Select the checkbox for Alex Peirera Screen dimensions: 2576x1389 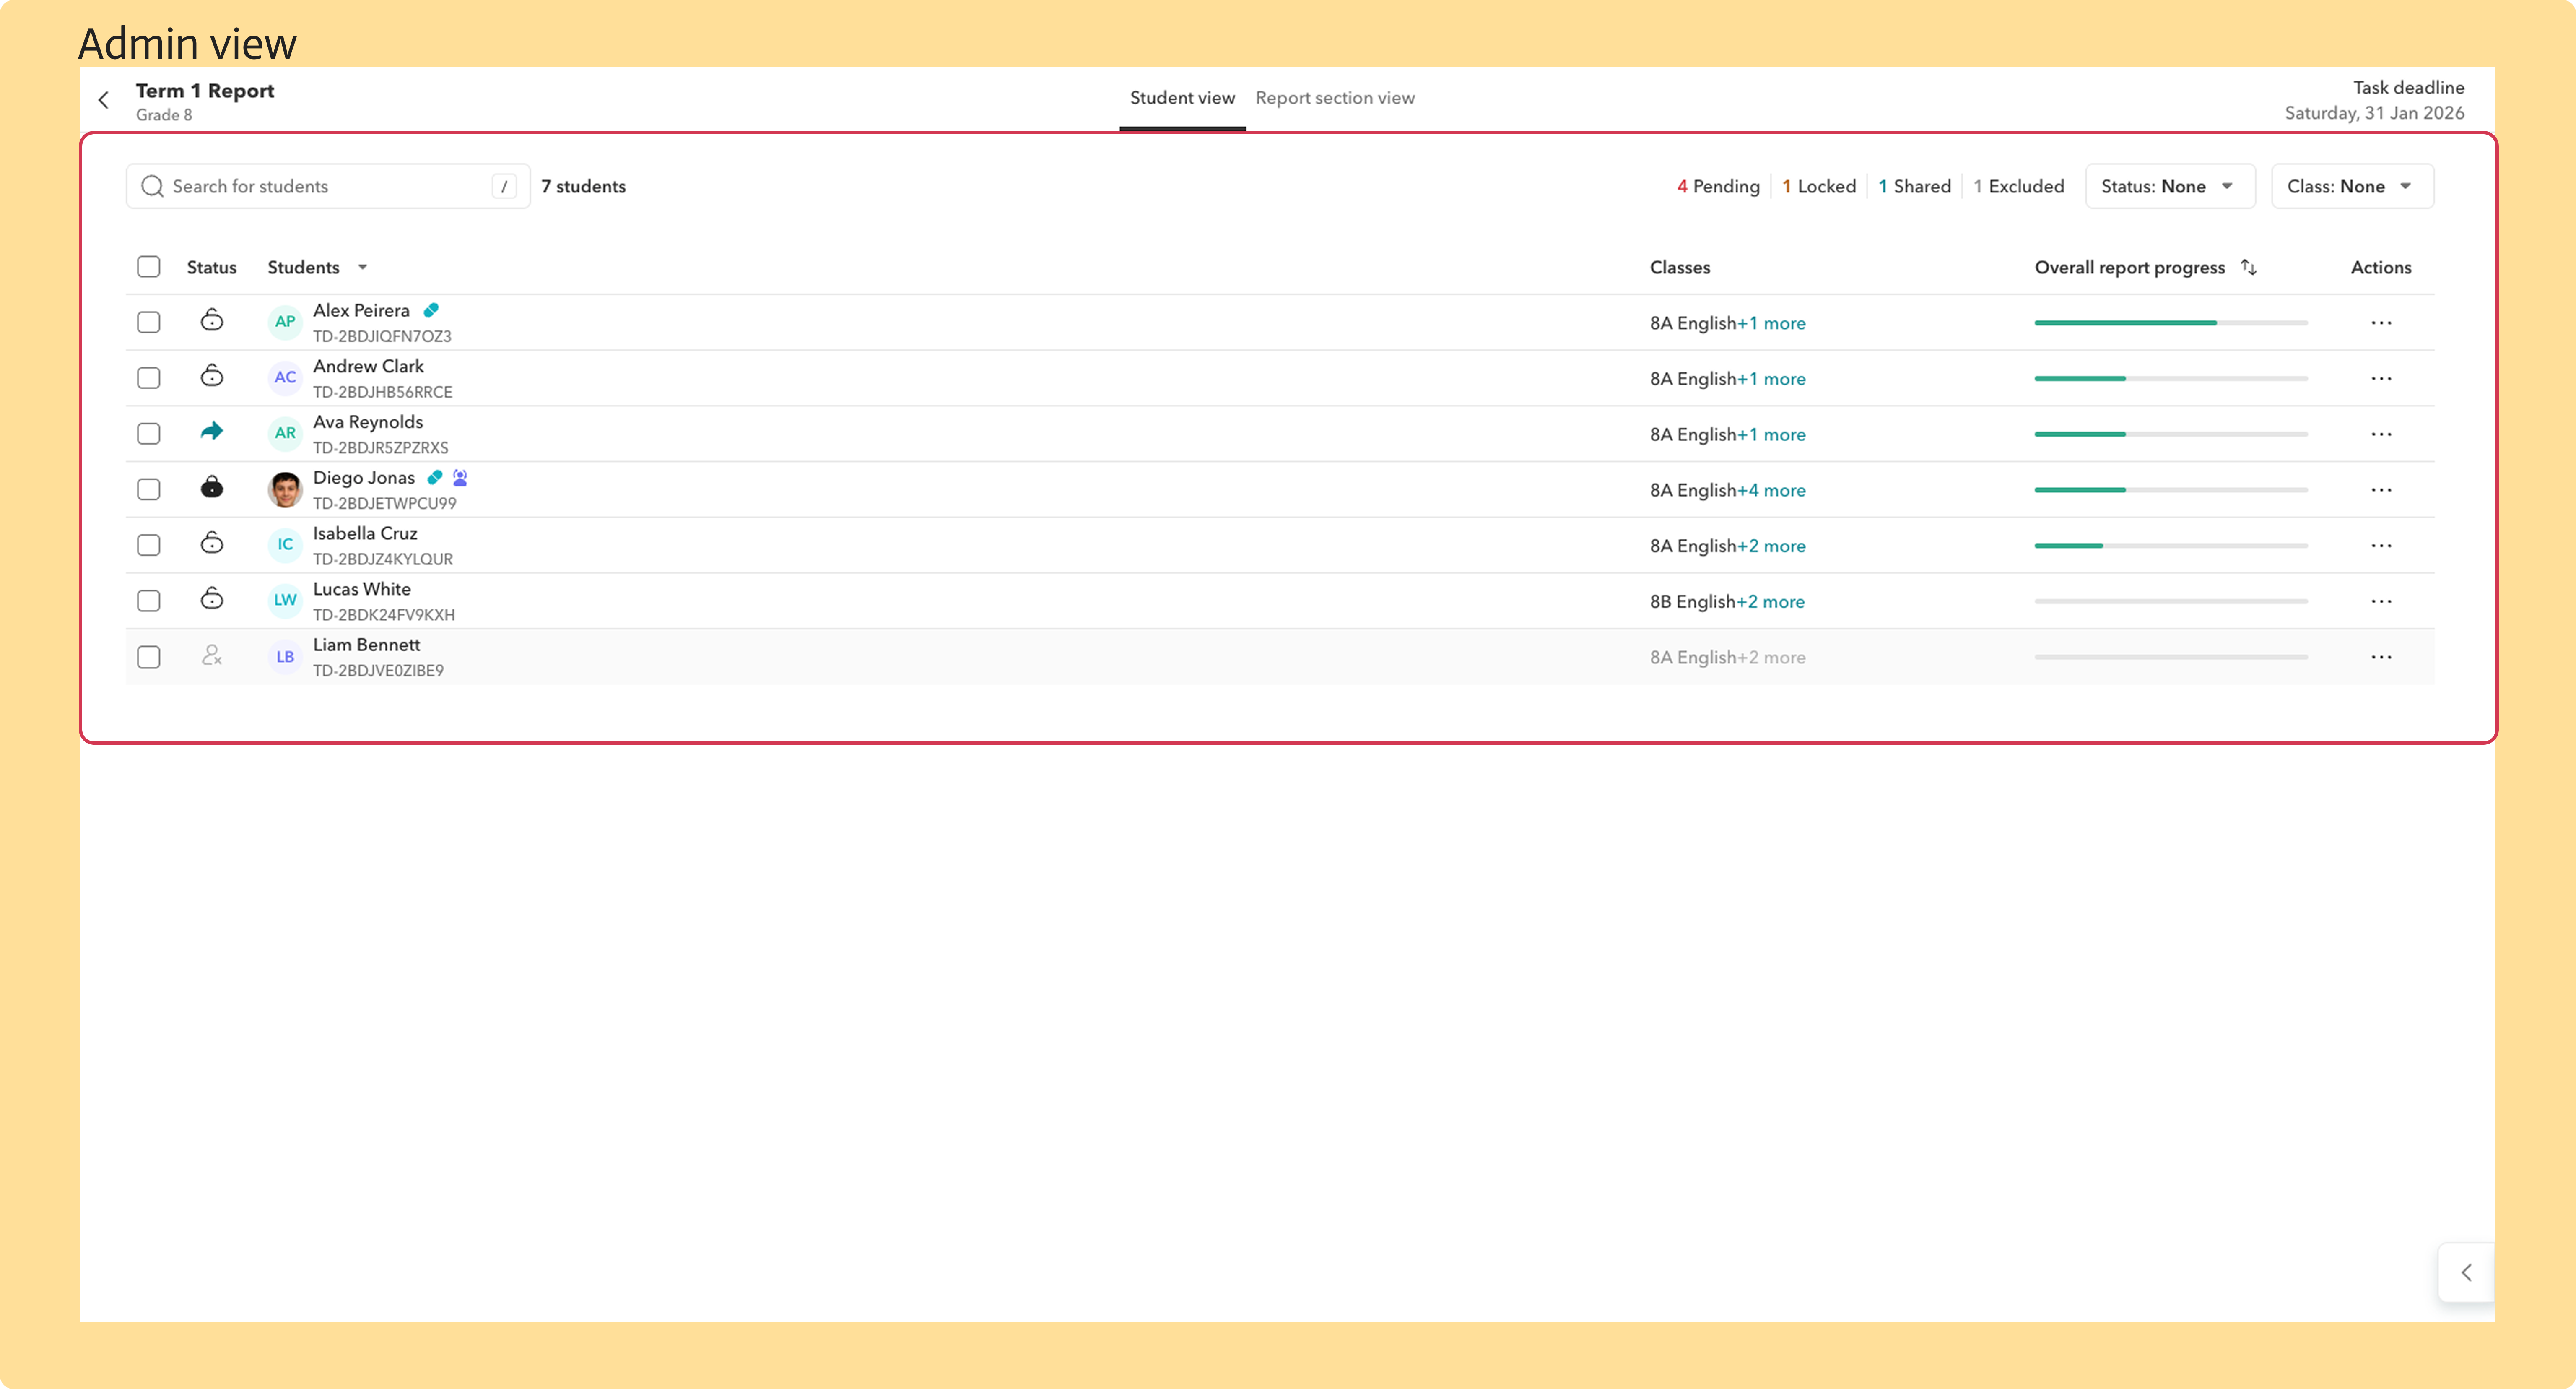149,322
